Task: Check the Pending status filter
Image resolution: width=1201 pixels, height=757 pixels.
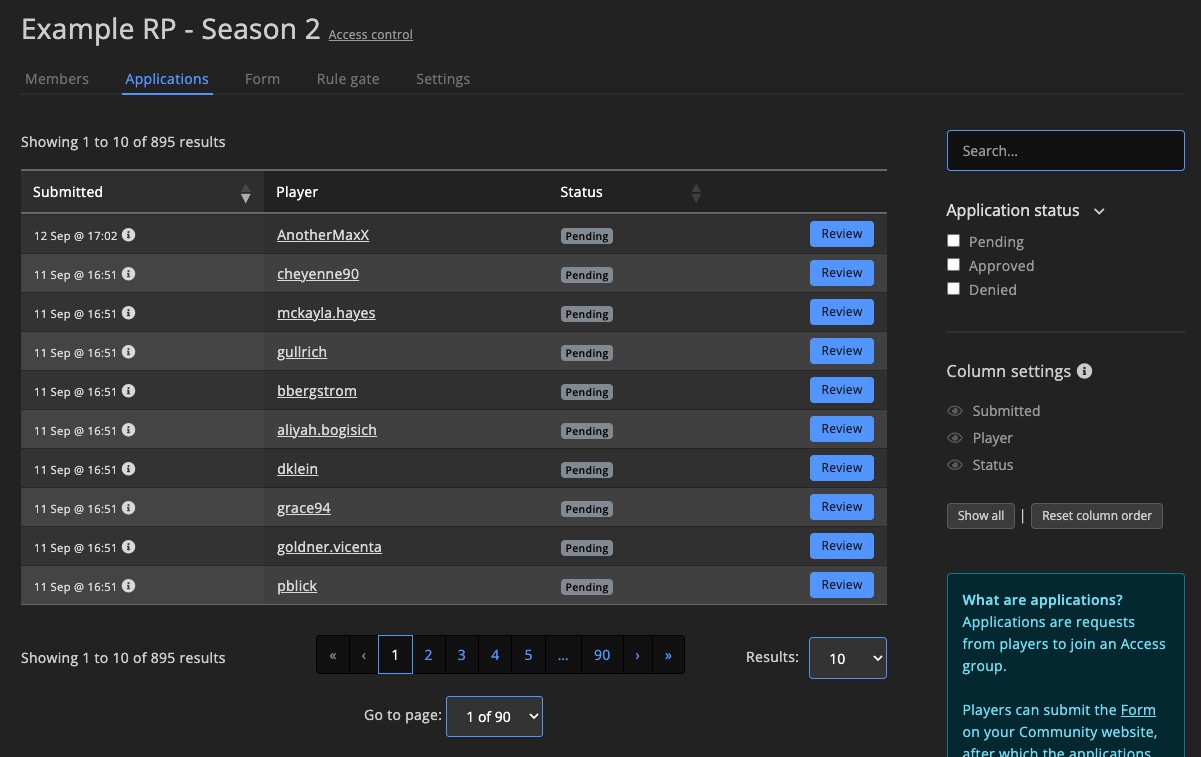Action: coord(954,241)
